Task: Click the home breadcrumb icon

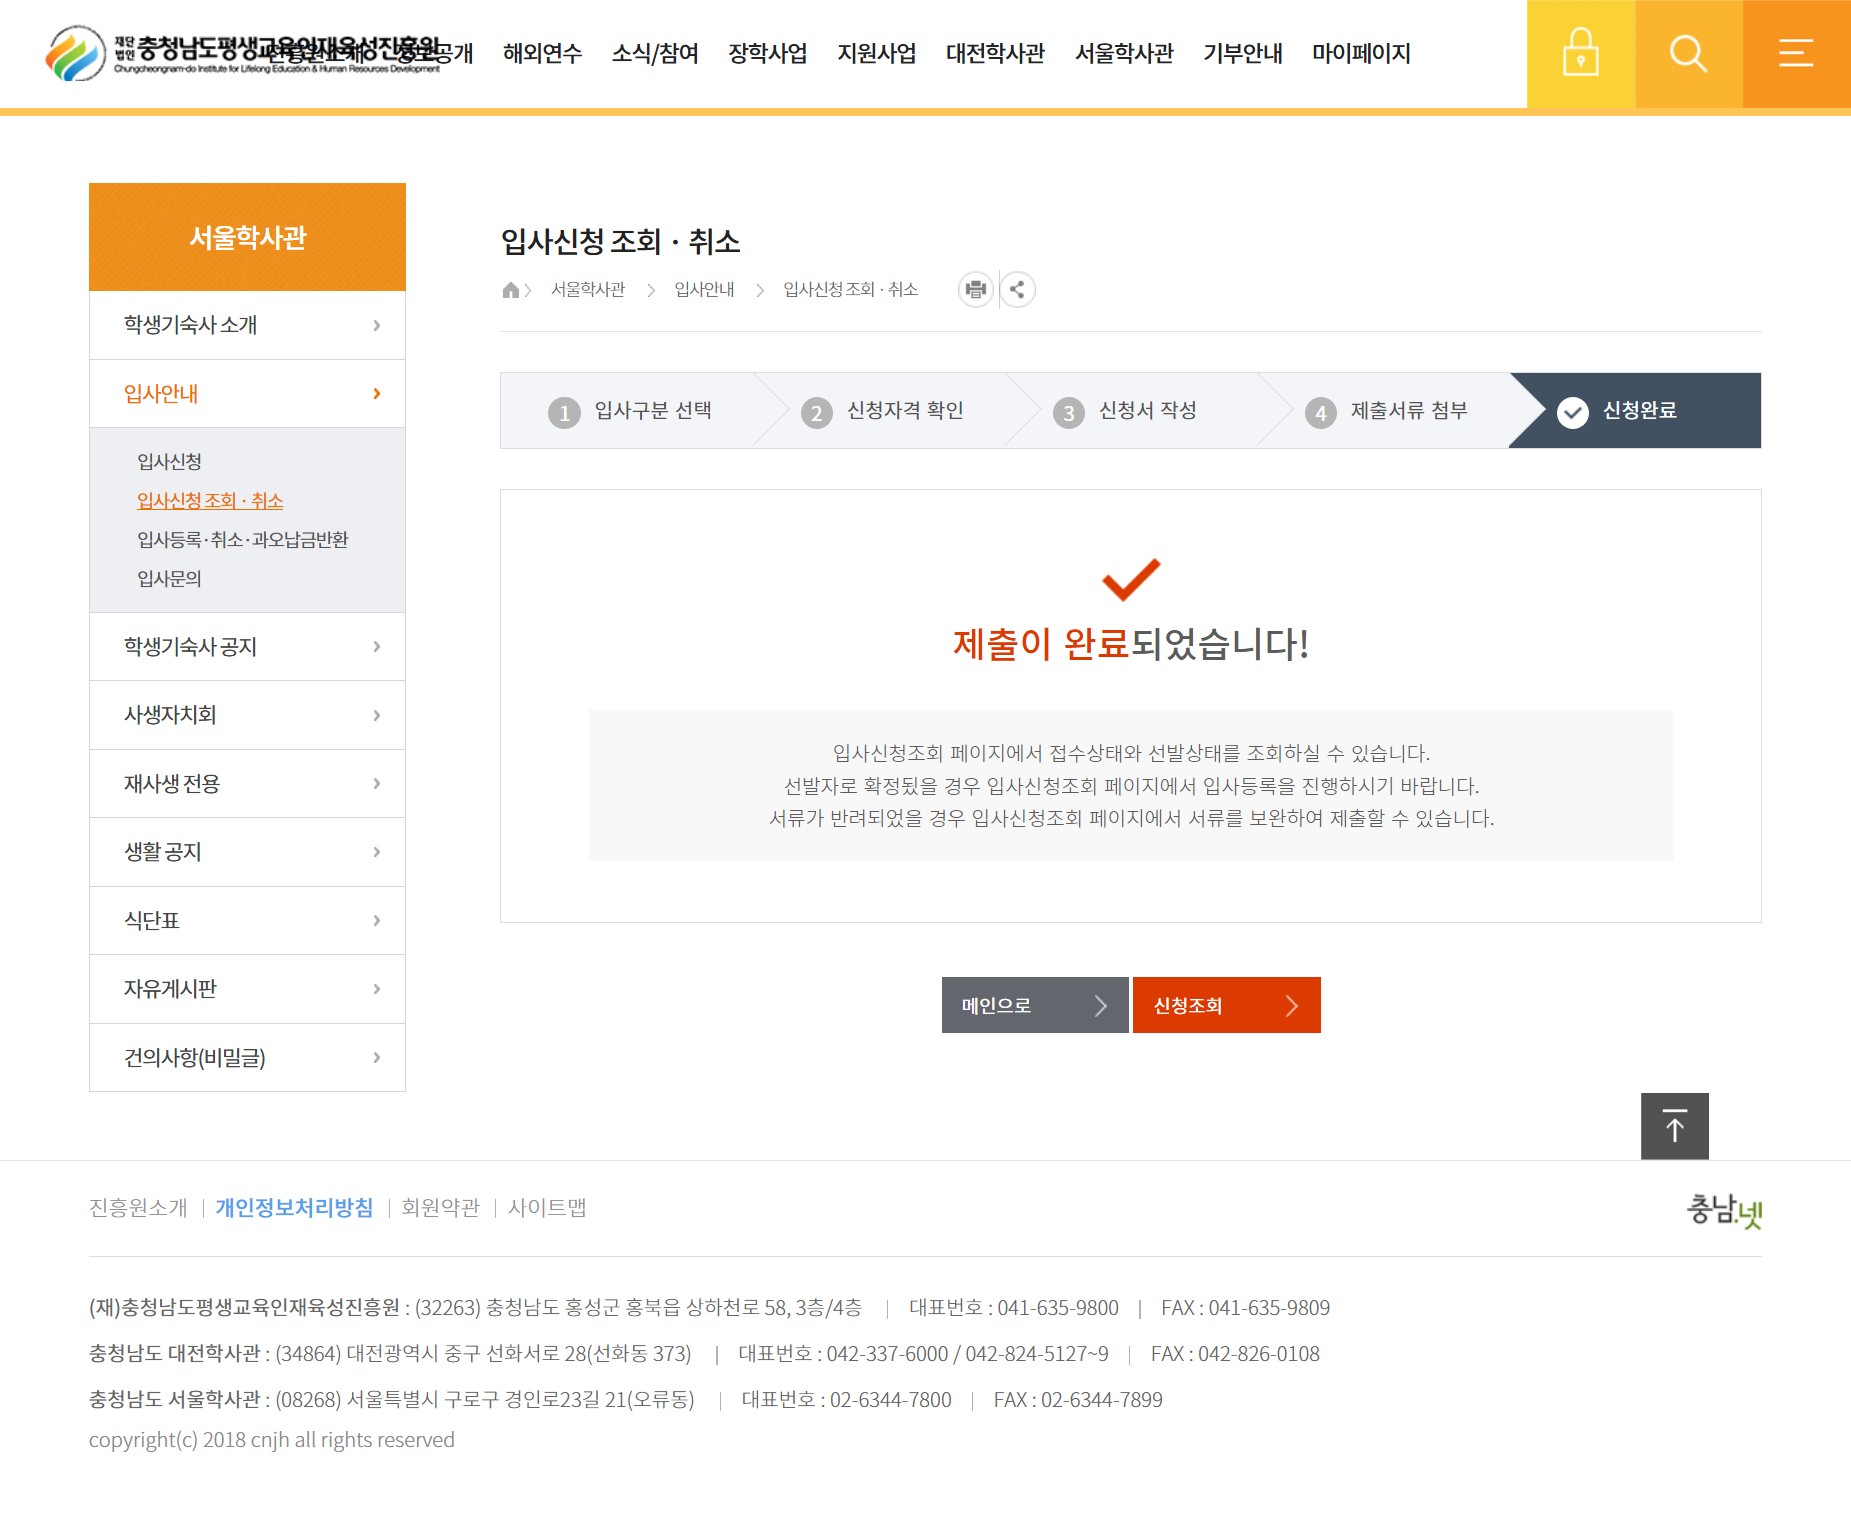Action: 511,290
